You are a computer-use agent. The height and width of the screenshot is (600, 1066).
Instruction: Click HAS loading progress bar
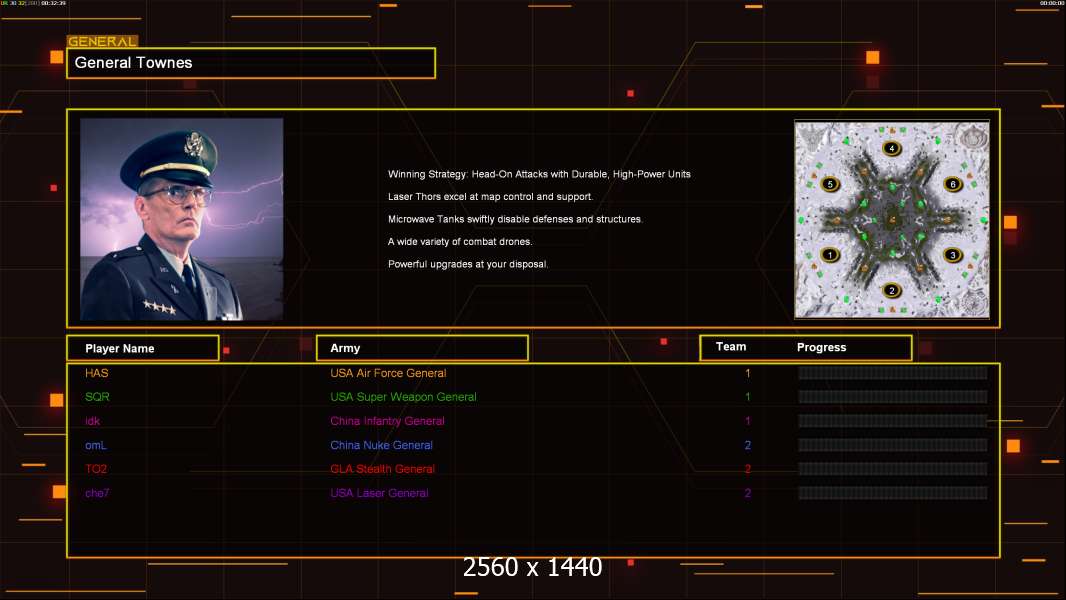tap(893, 372)
